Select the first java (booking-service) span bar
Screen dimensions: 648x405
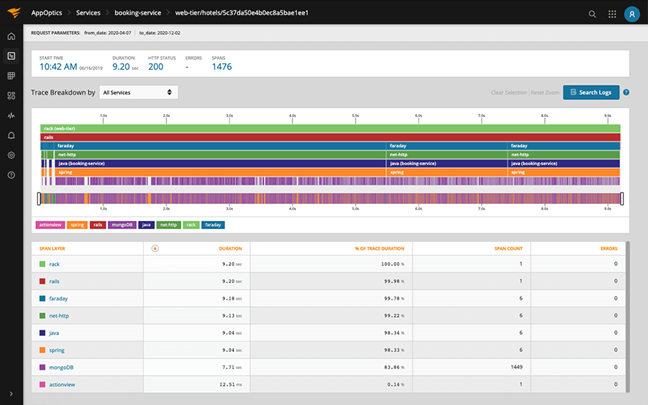click(220, 163)
